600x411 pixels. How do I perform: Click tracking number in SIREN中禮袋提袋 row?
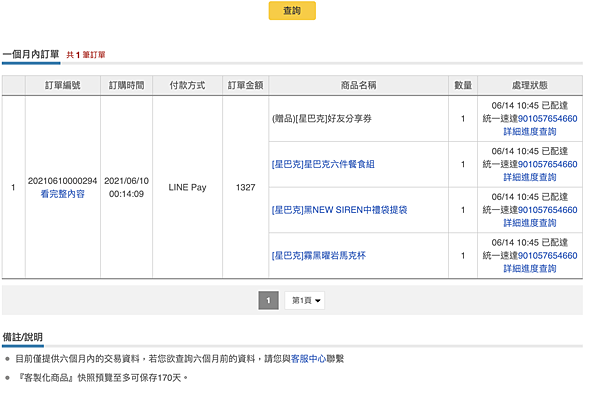(548, 210)
